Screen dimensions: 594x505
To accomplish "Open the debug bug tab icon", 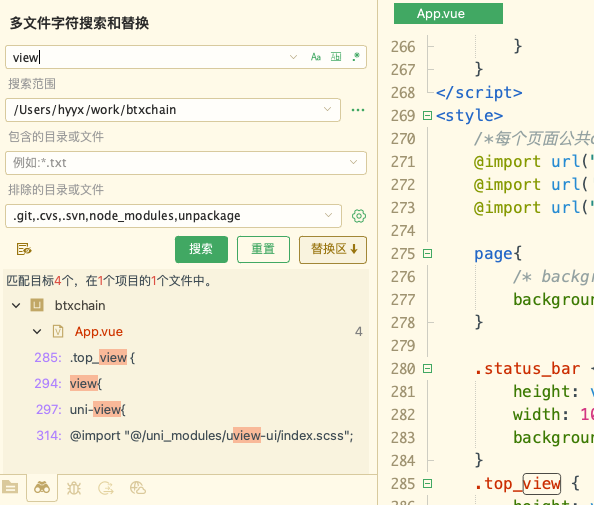I will 74,488.
